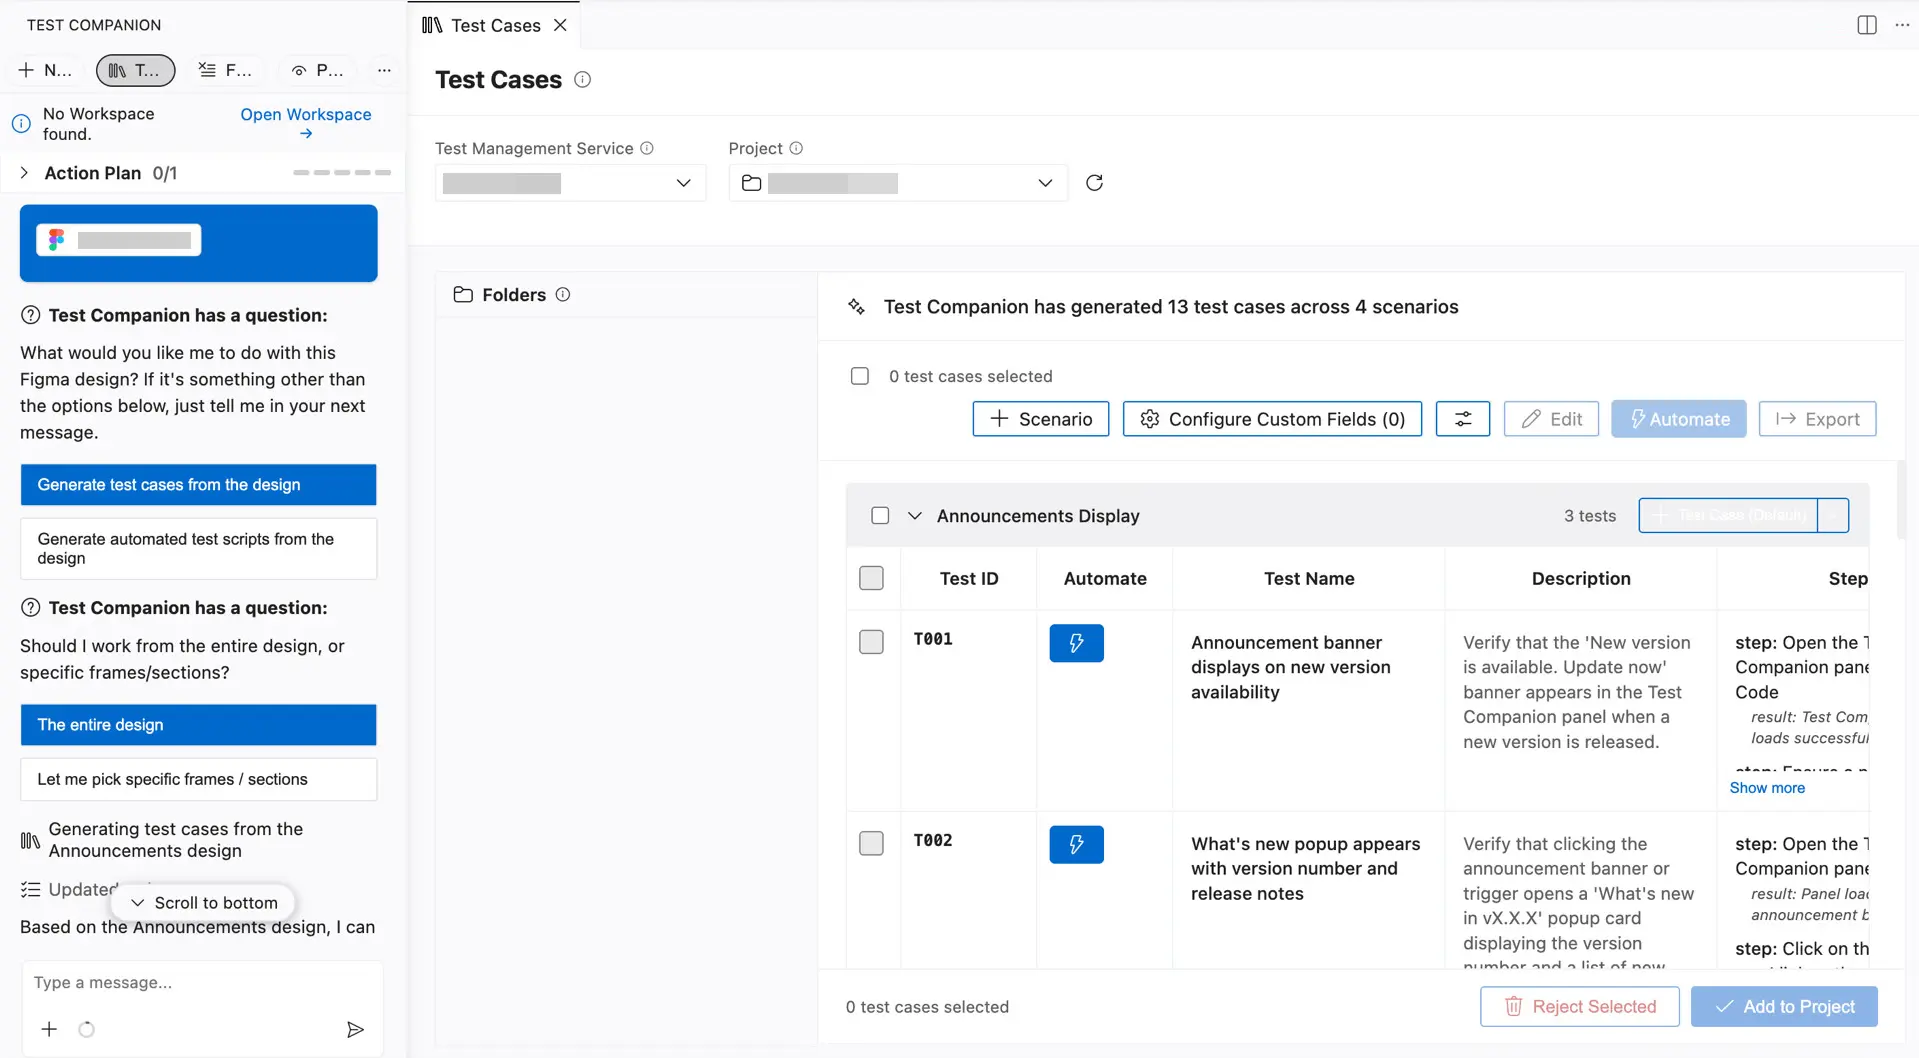Click the Test ID column header
This screenshot has height=1058, width=1919.
tap(969, 579)
